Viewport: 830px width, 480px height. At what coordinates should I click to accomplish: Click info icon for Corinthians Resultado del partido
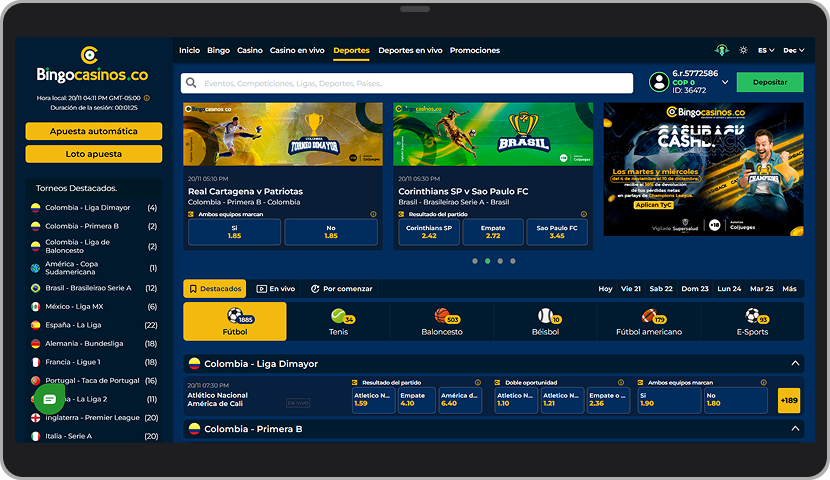[x=584, y=214]
